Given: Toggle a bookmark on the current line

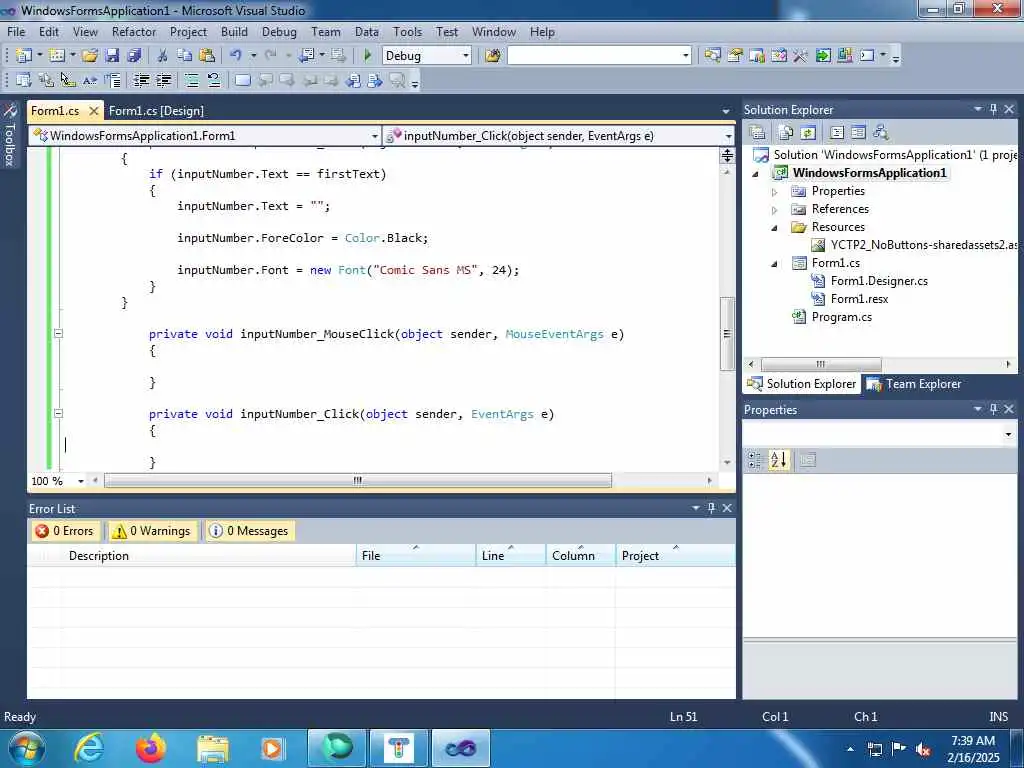Looking at the screenshot, I should [x=242, y=80].
